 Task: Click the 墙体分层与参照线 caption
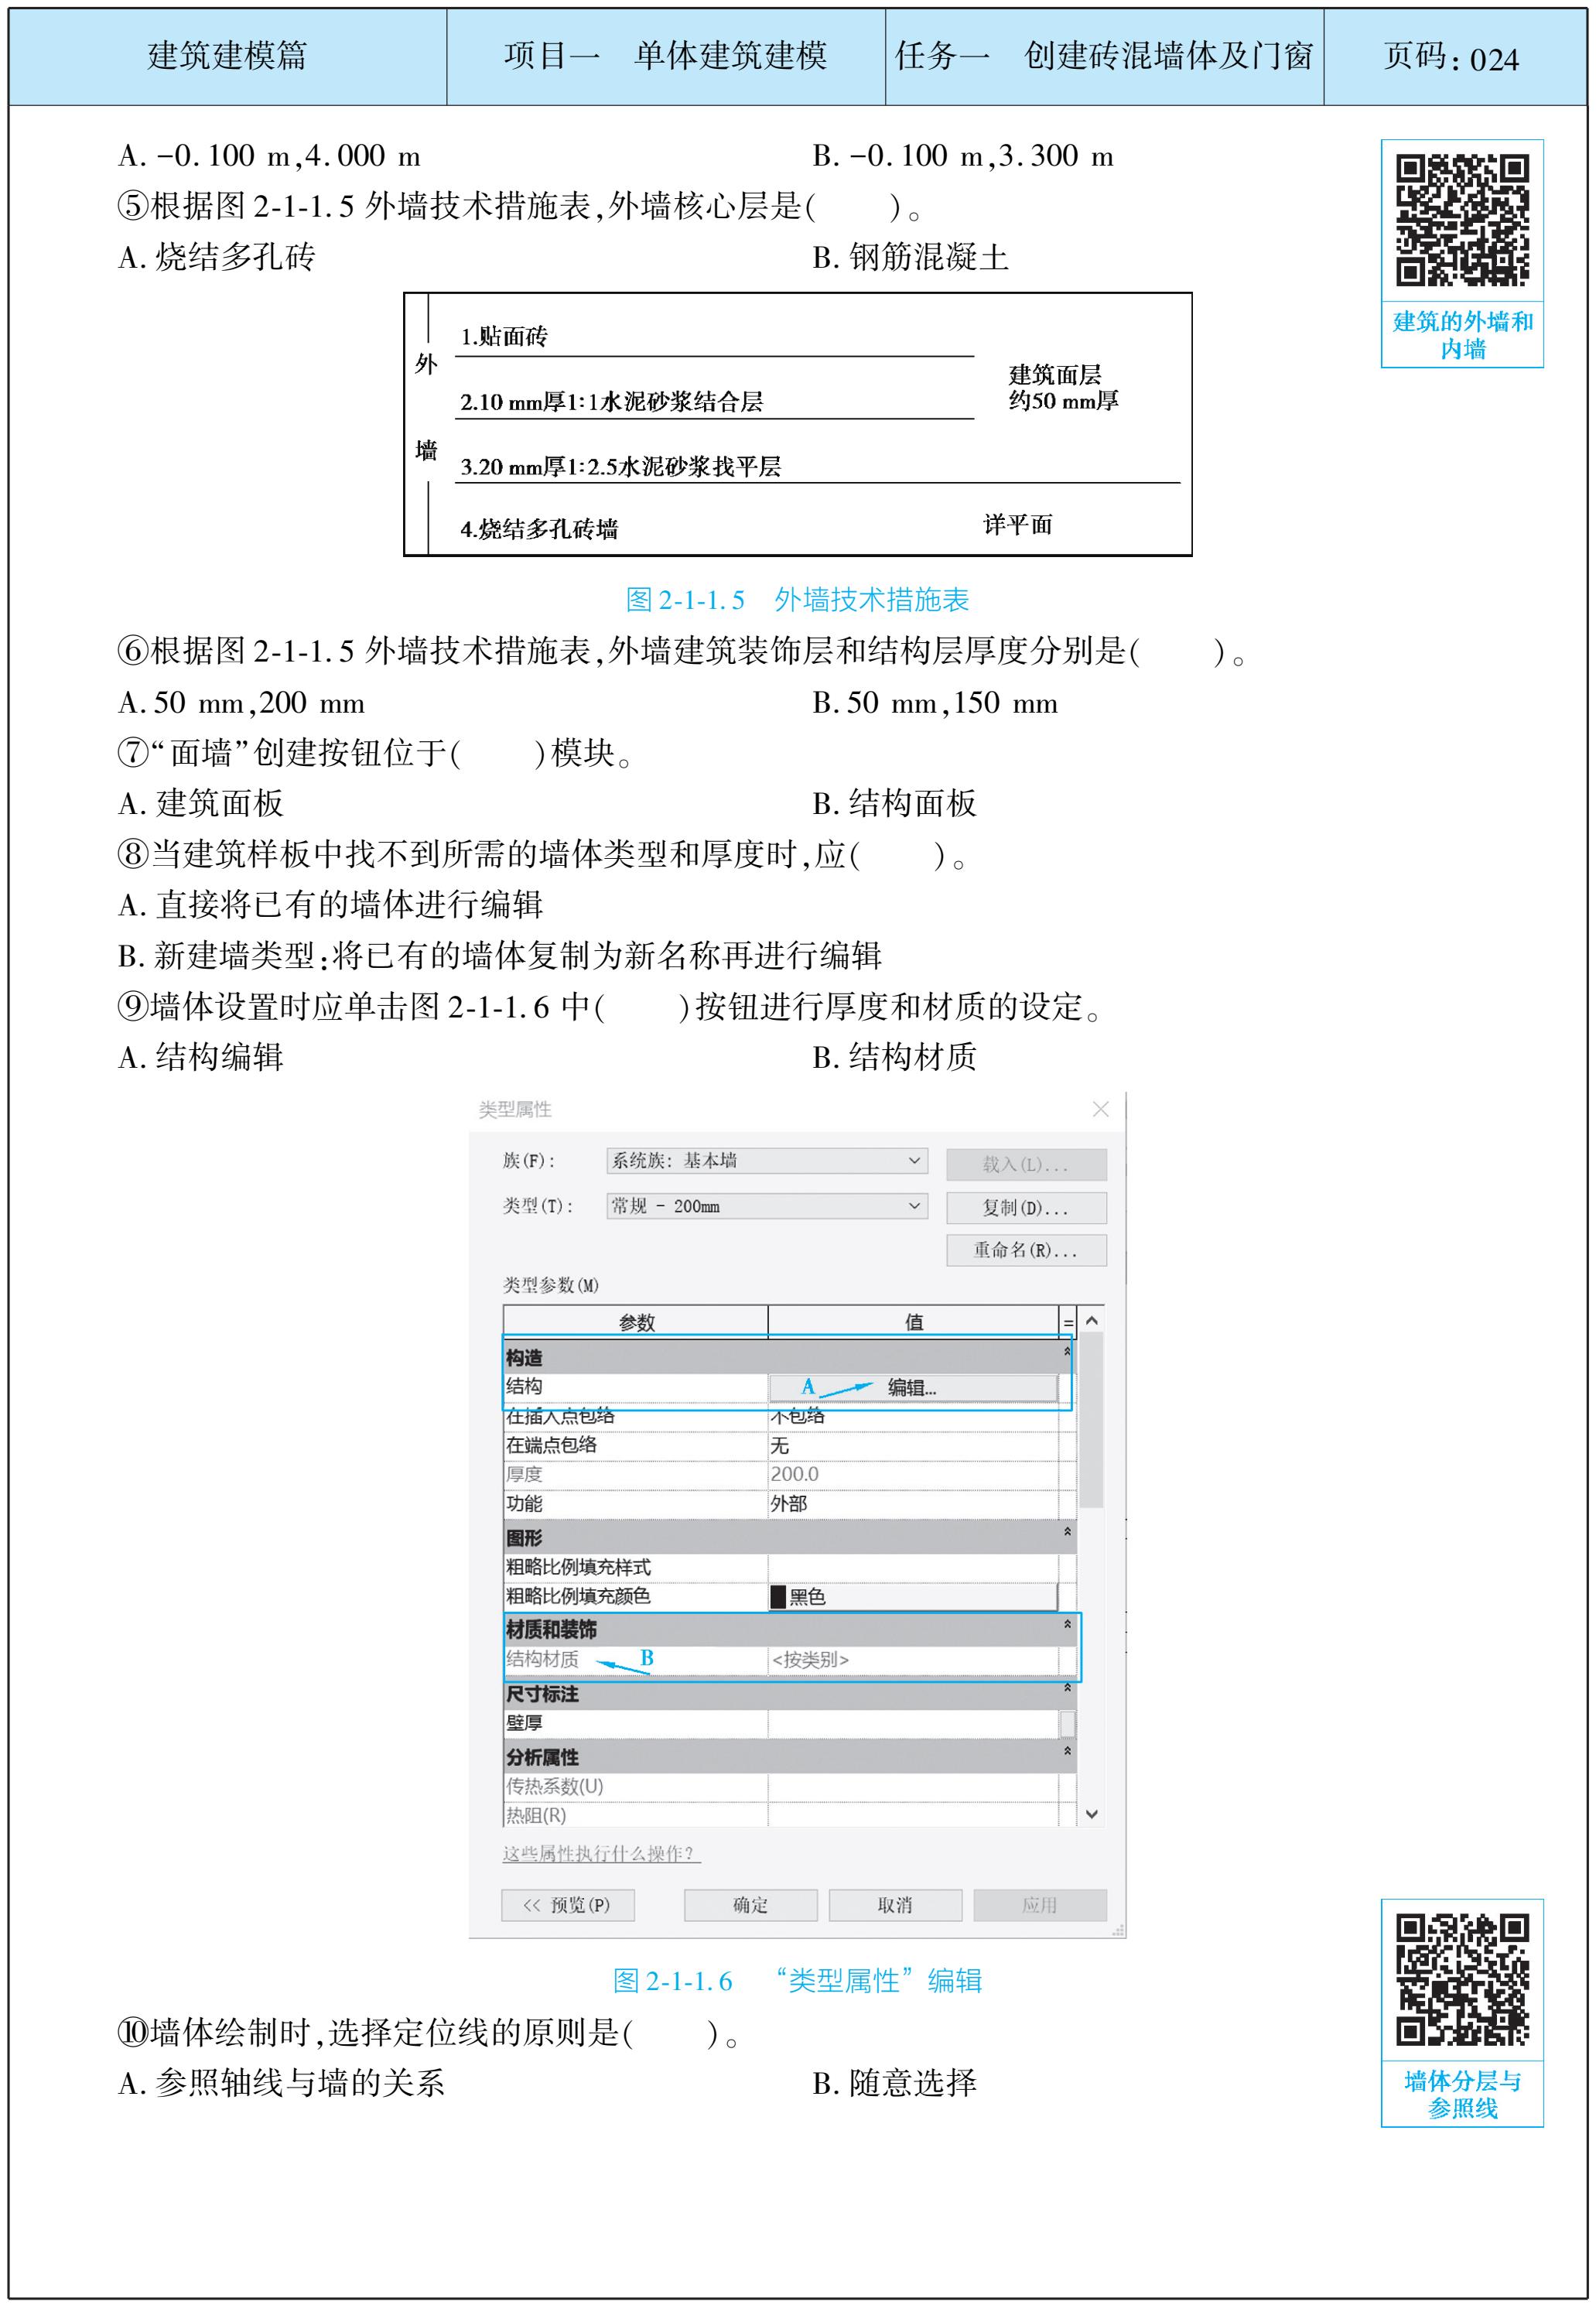point(1462,2095)
